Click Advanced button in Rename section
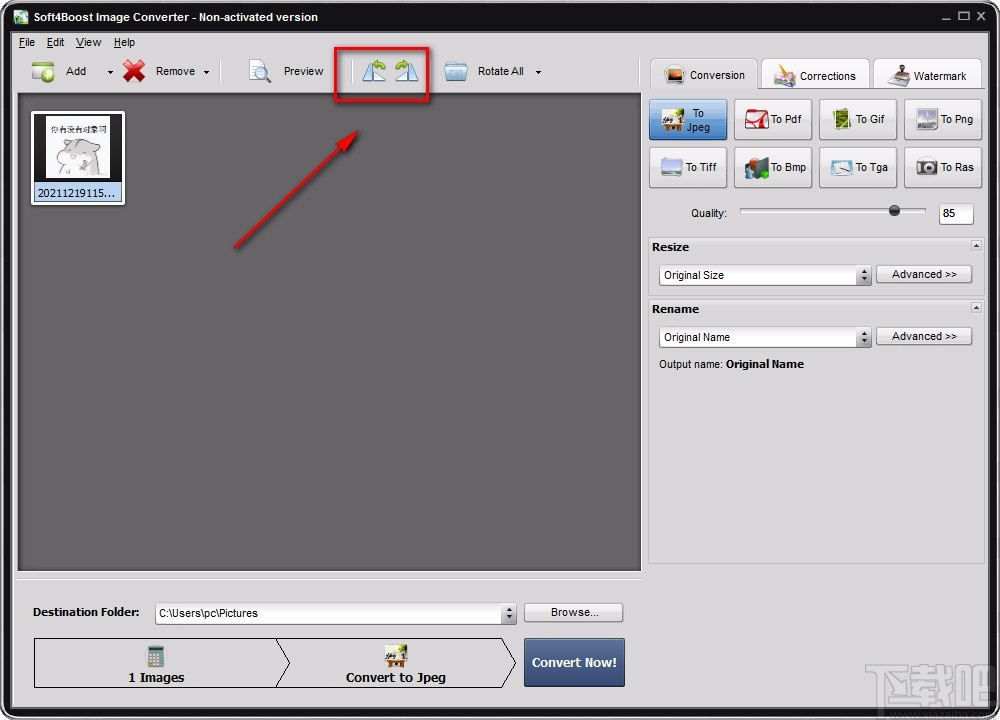This screenshot has width=1000, height=720. pyautogui.click(x=924, y=336)
